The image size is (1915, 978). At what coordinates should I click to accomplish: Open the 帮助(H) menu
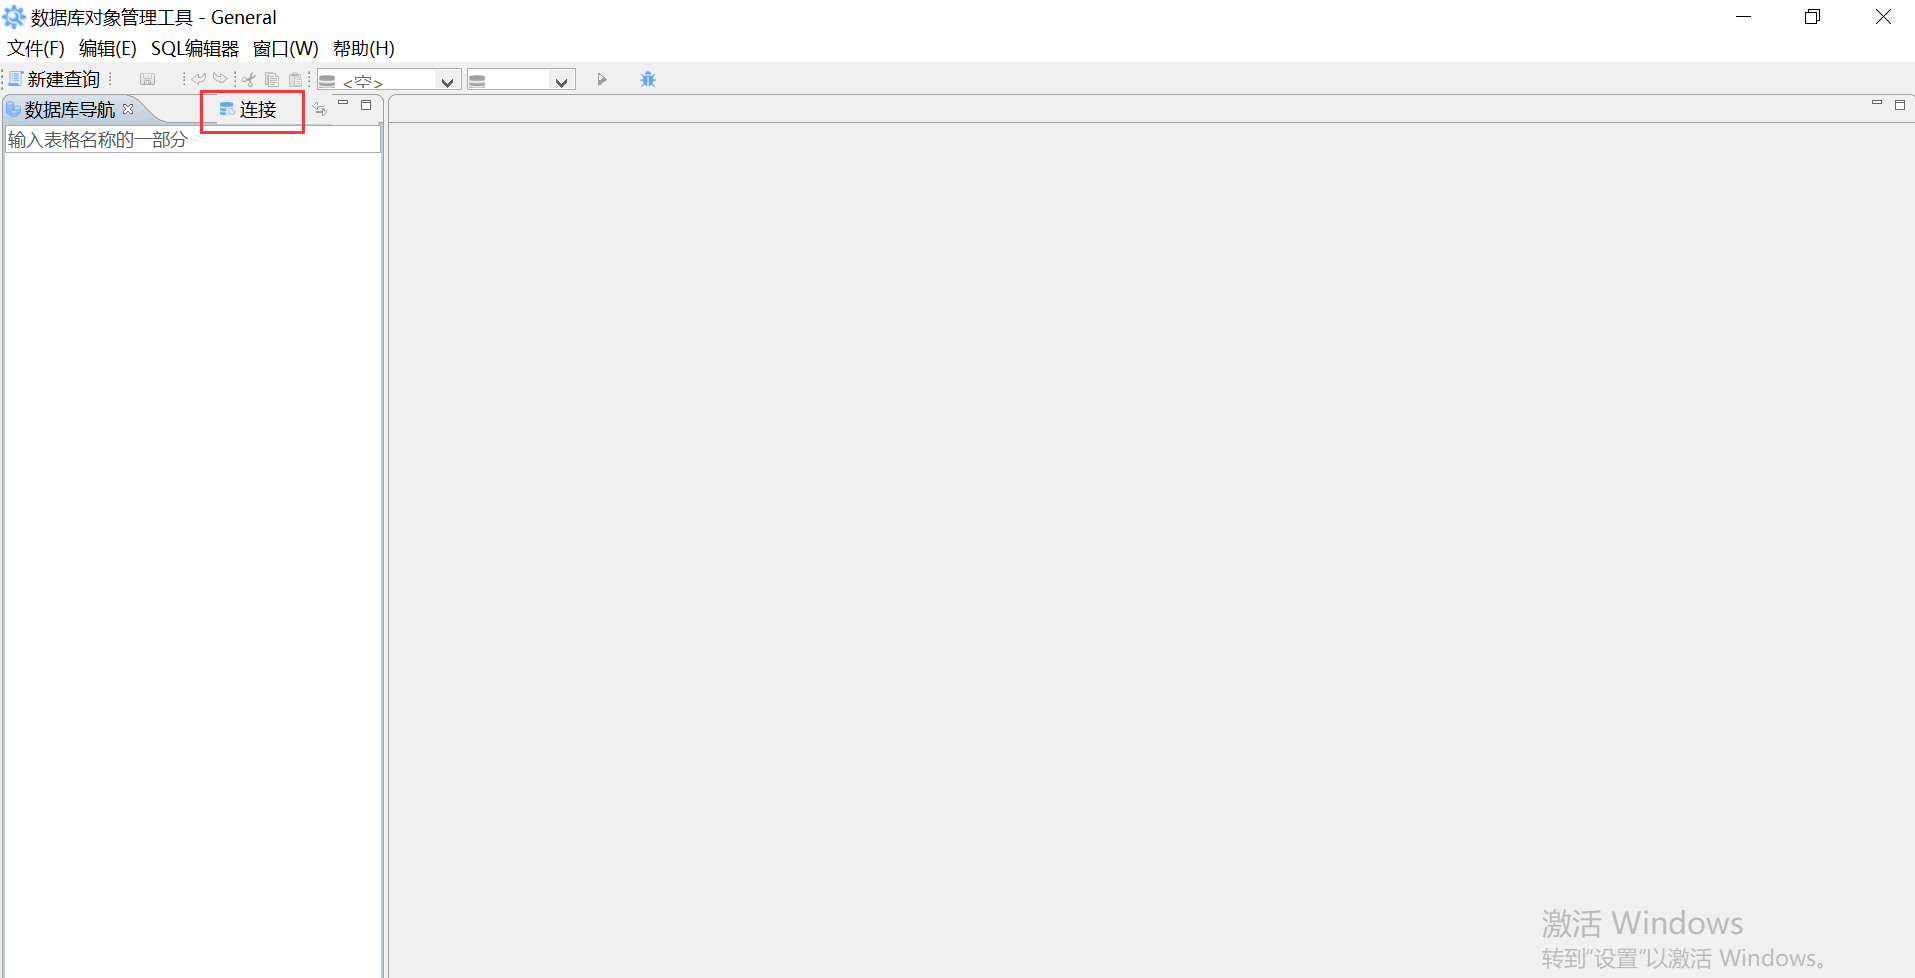(x=364, y=48)
